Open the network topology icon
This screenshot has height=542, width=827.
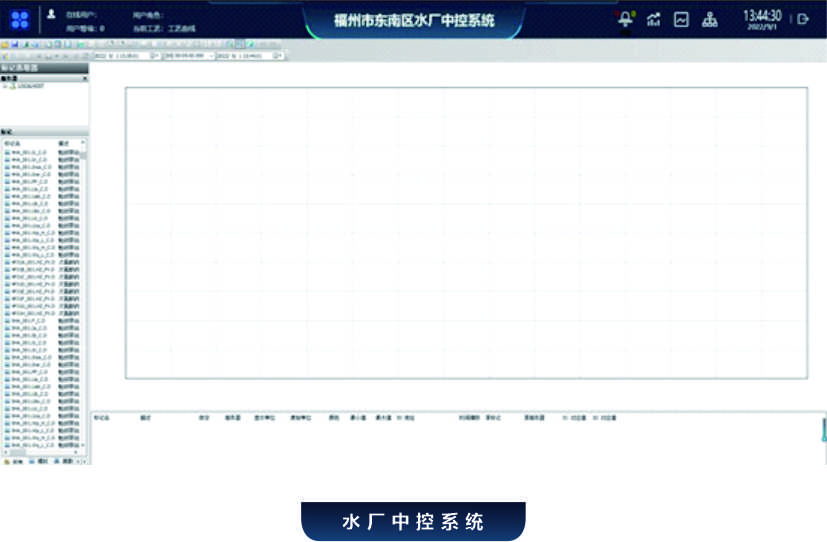(x=710, y=19)
